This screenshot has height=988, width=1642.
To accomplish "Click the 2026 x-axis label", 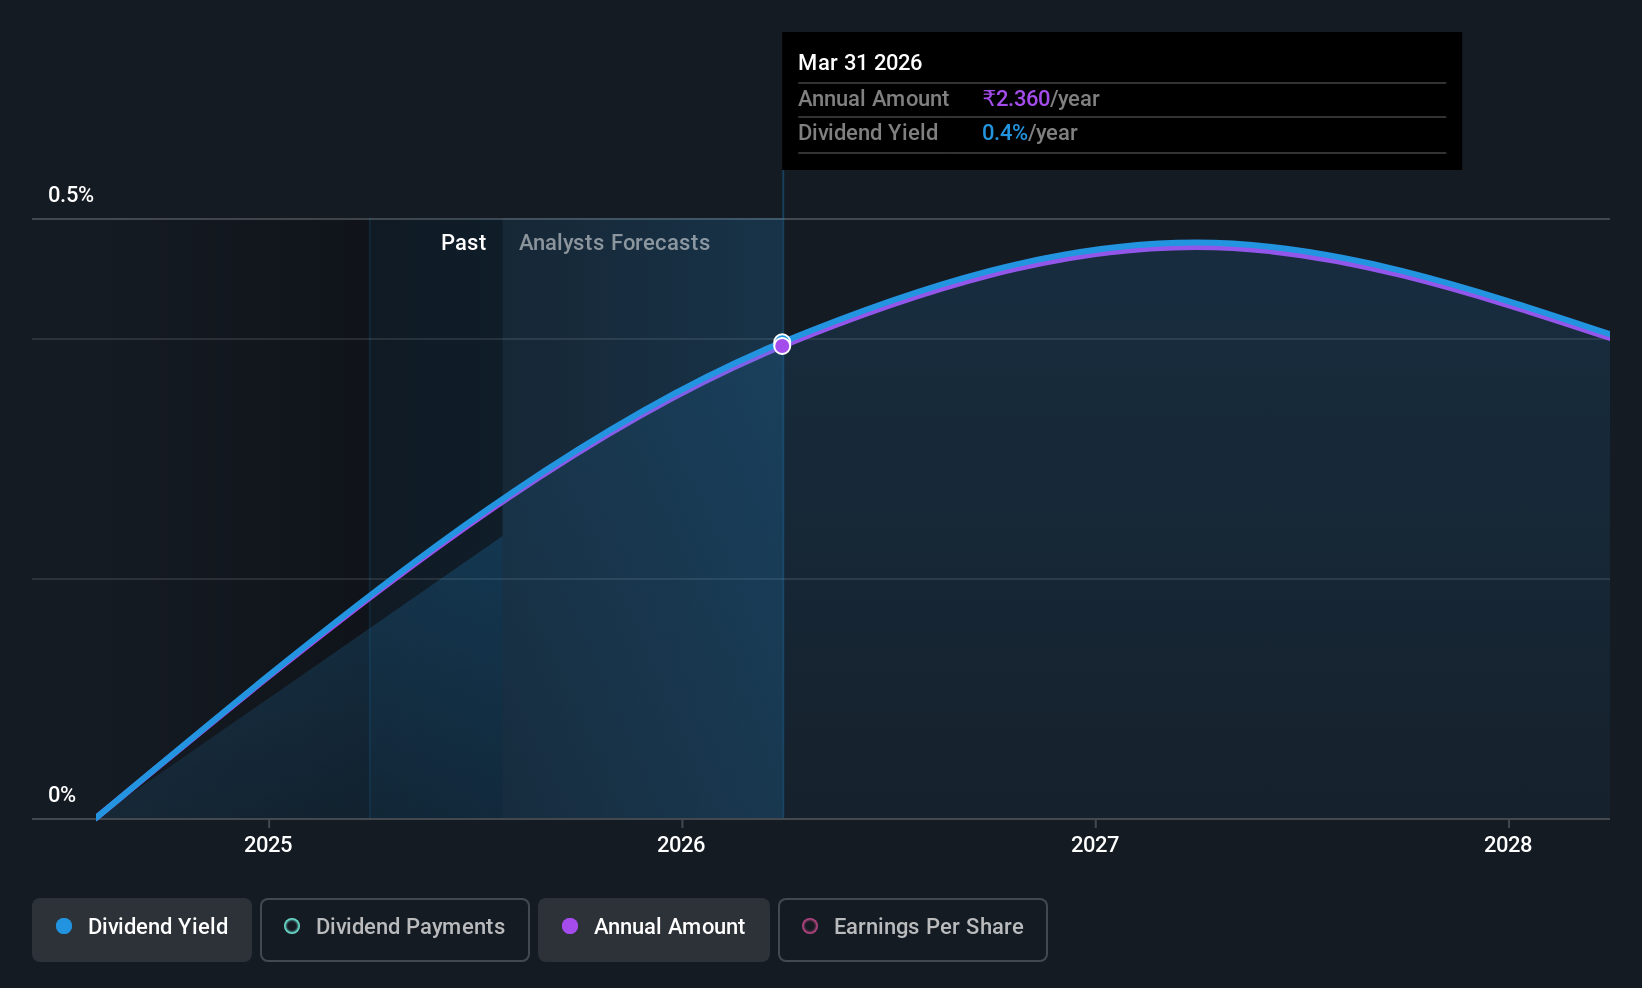I will pos(681,844).
